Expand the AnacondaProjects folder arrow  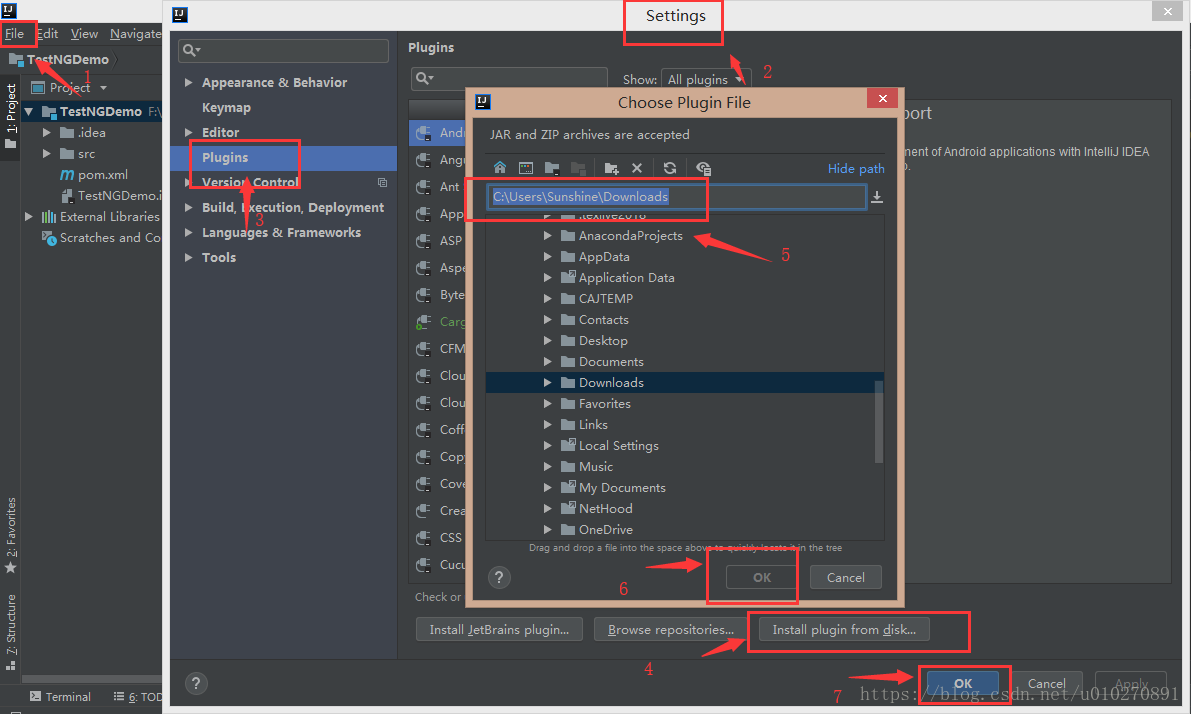point(547,235)
